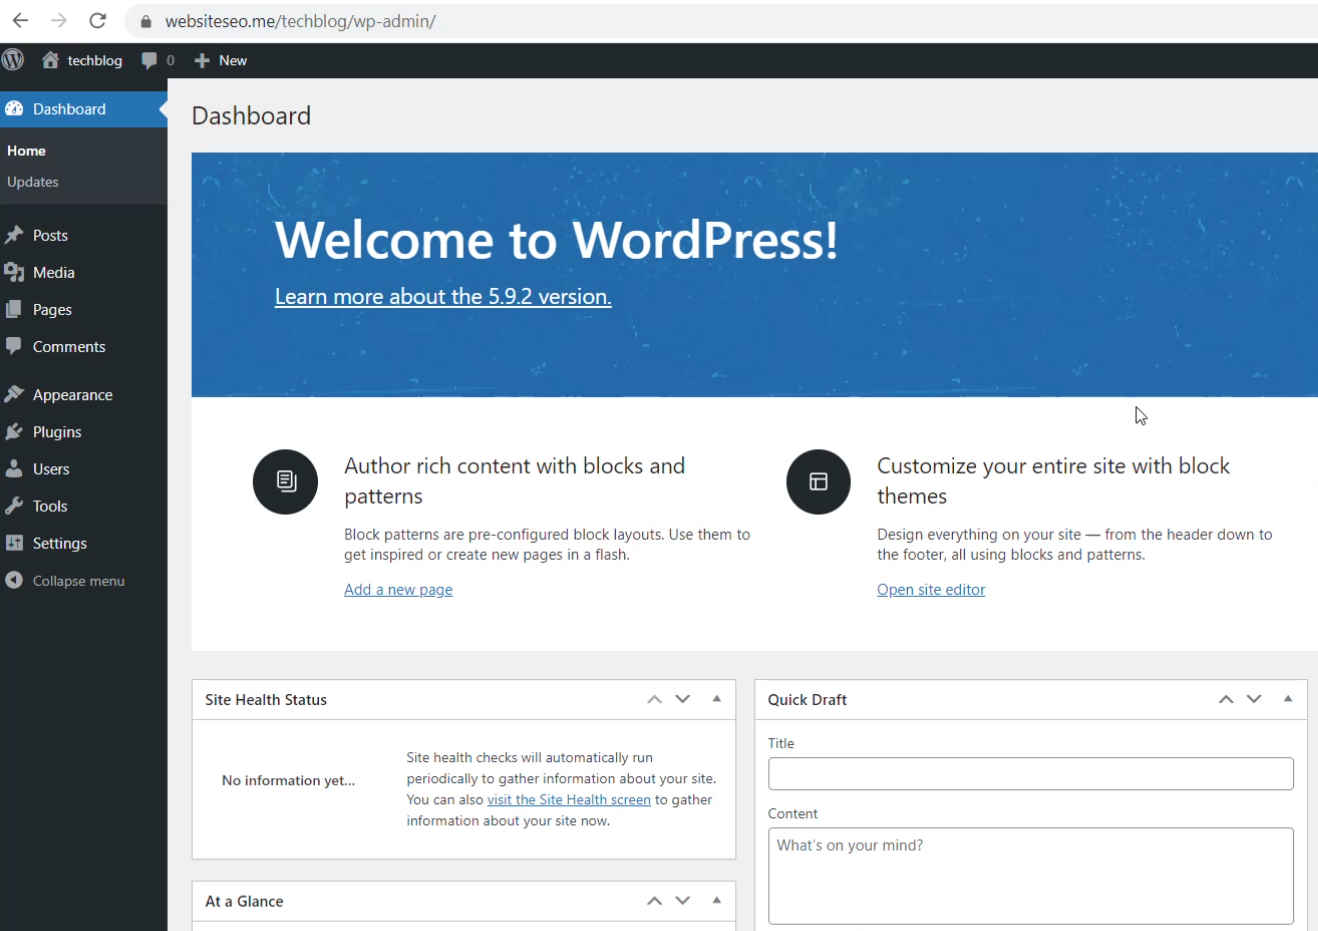
Task: Click the Quick Draft heading
Action: pos(807,699)
